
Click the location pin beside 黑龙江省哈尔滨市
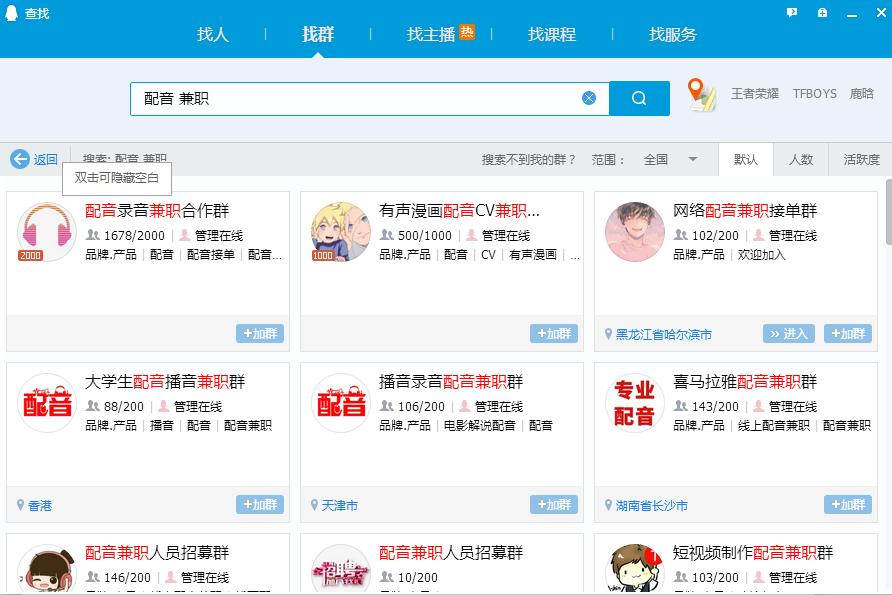[x=609, y=334]
